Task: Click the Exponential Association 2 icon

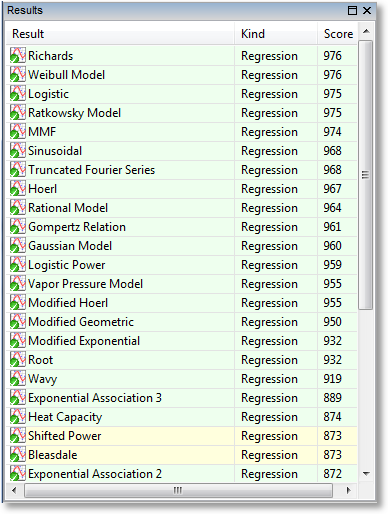Action: (x=18, y=473)
